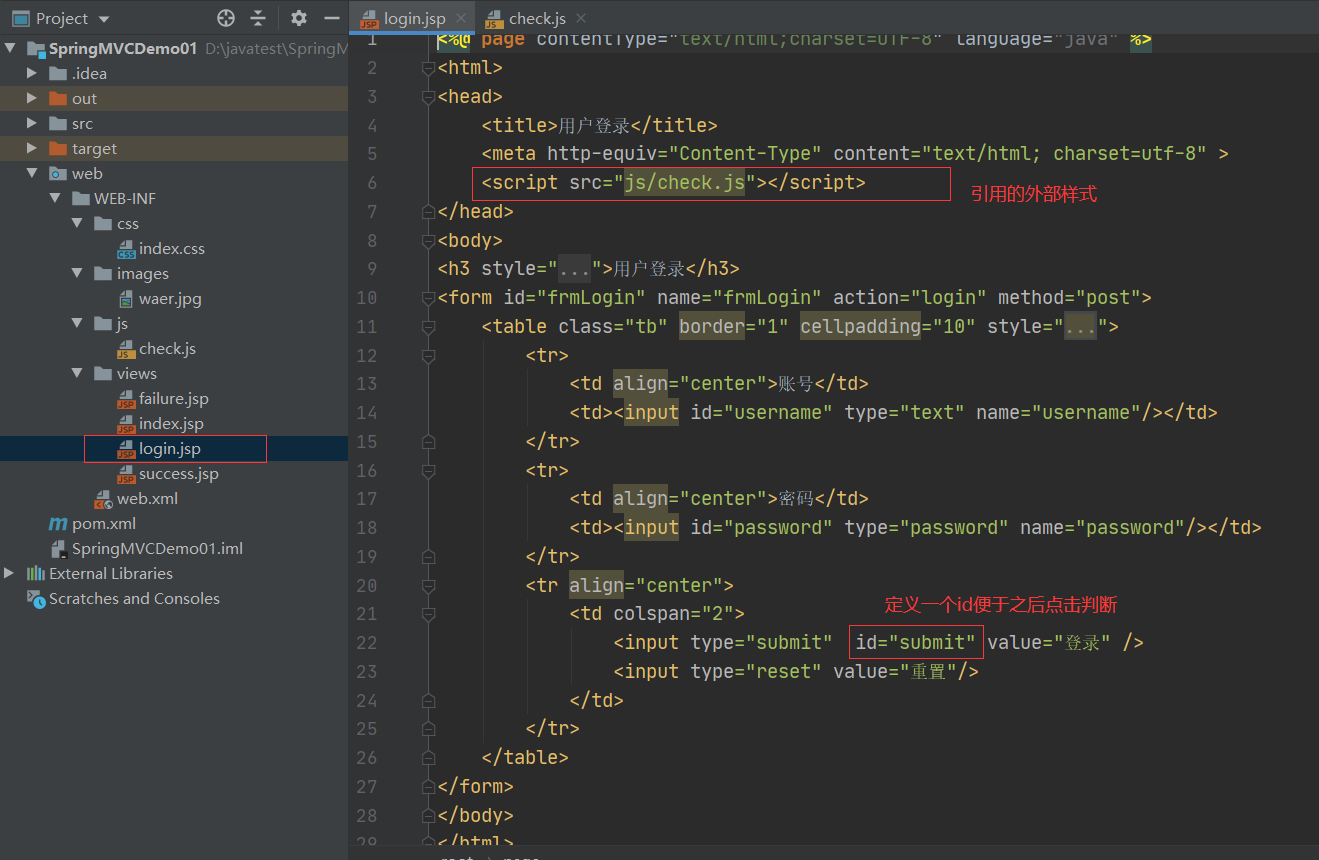Expand the .idea folder
The width and height of the screenshot is (1319, 860).
click(32, 73)
